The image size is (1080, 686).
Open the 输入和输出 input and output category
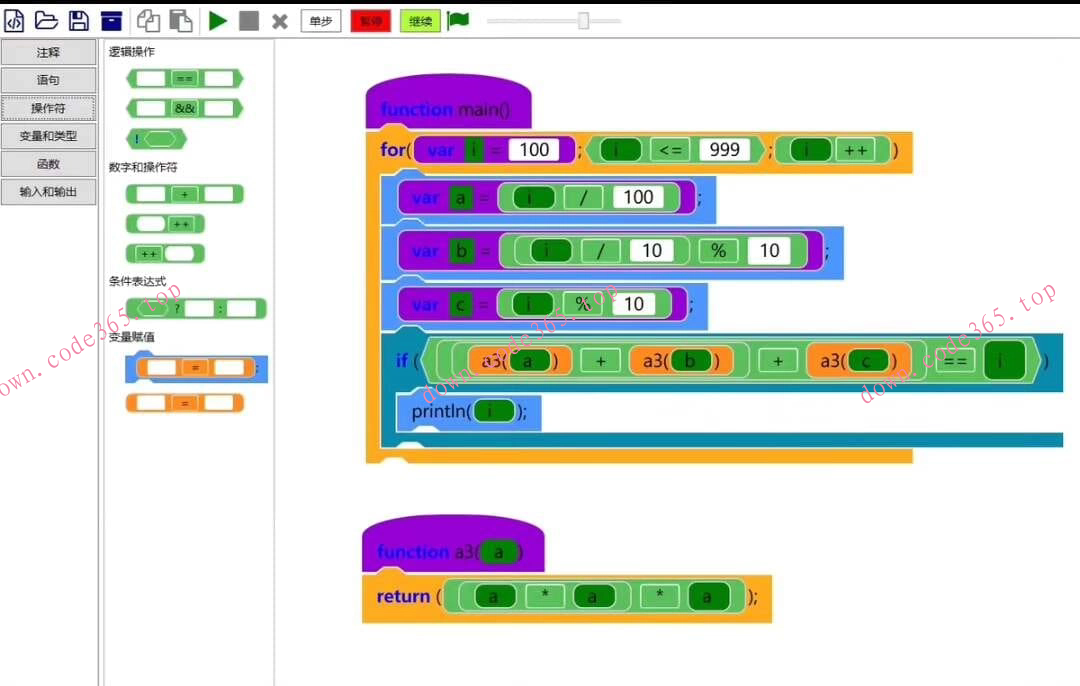click(48, 191)
